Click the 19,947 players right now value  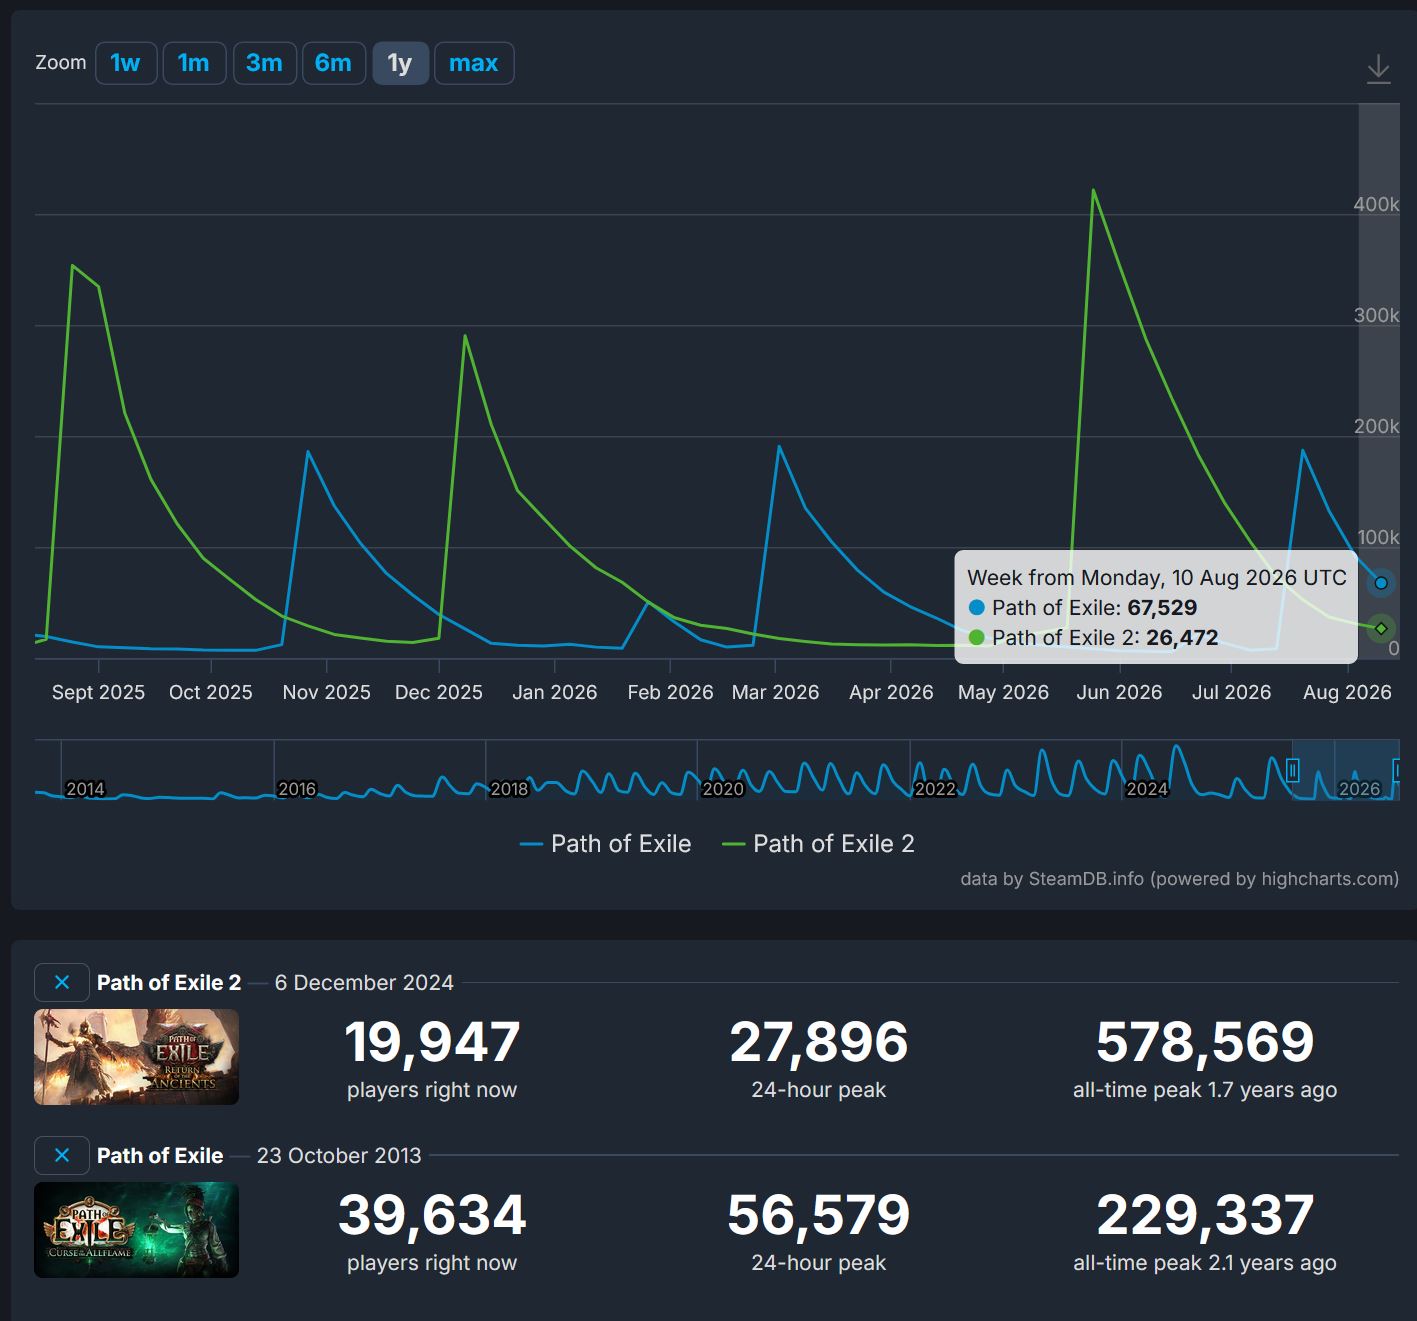tap(432, 1042)
